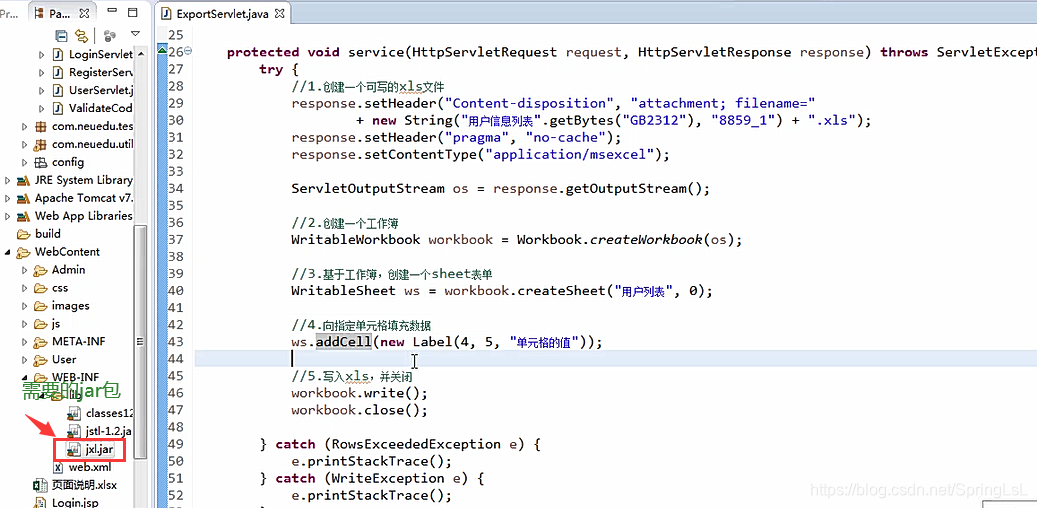1037x508 pixels.
Task: Click JRE System Library books icon
Action: coord(24,180)
